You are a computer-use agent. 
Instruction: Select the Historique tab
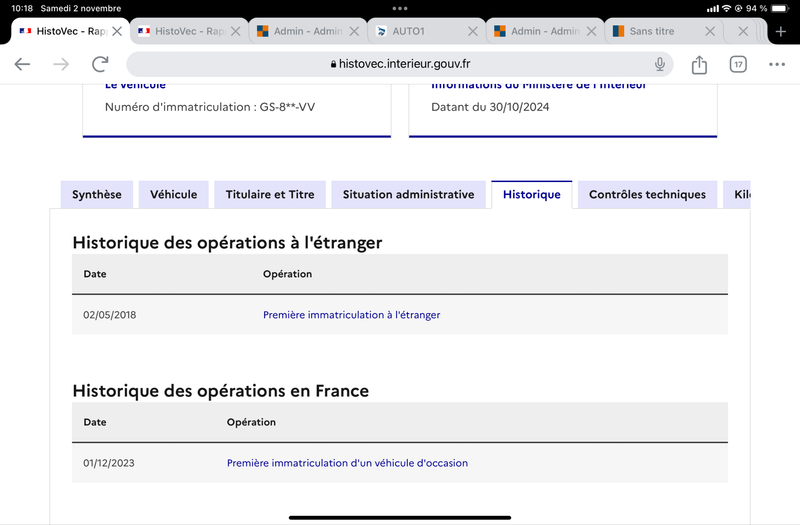click(x=532, y=194)
